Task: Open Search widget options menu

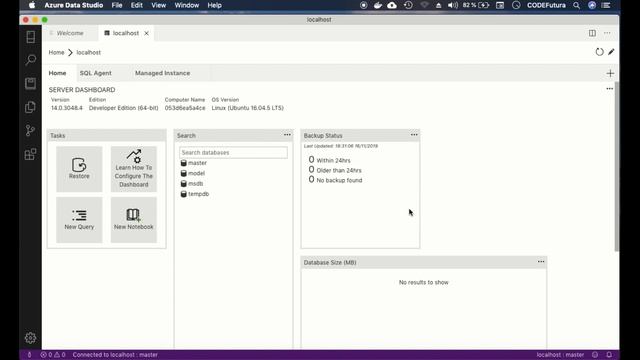Action: (287, 135)
